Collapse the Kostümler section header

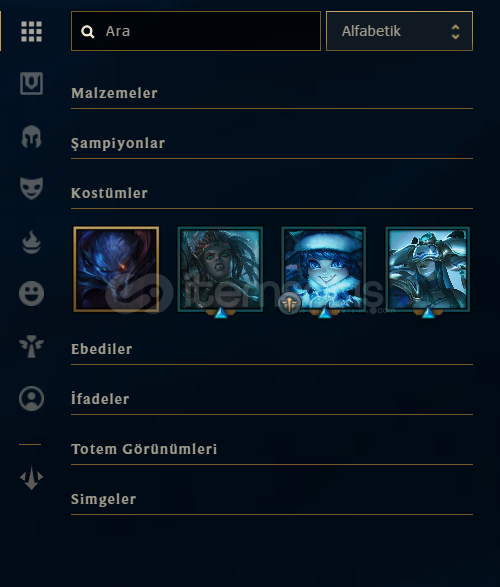272,194
